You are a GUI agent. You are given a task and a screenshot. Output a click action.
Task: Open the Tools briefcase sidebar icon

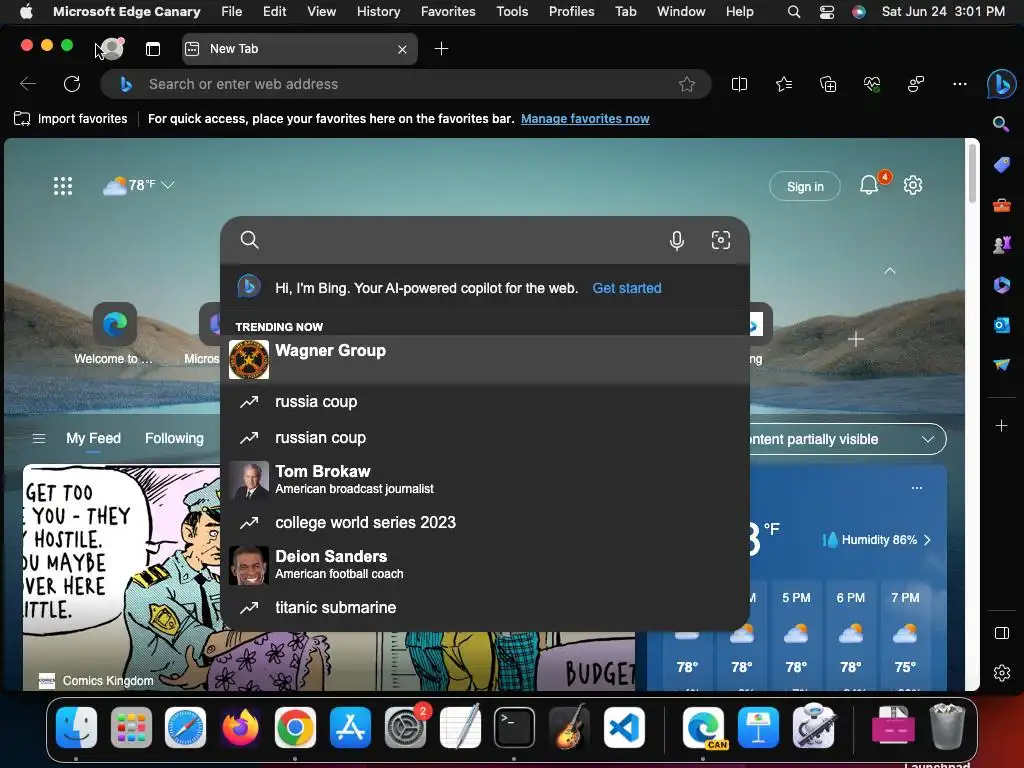[1001, 205]
